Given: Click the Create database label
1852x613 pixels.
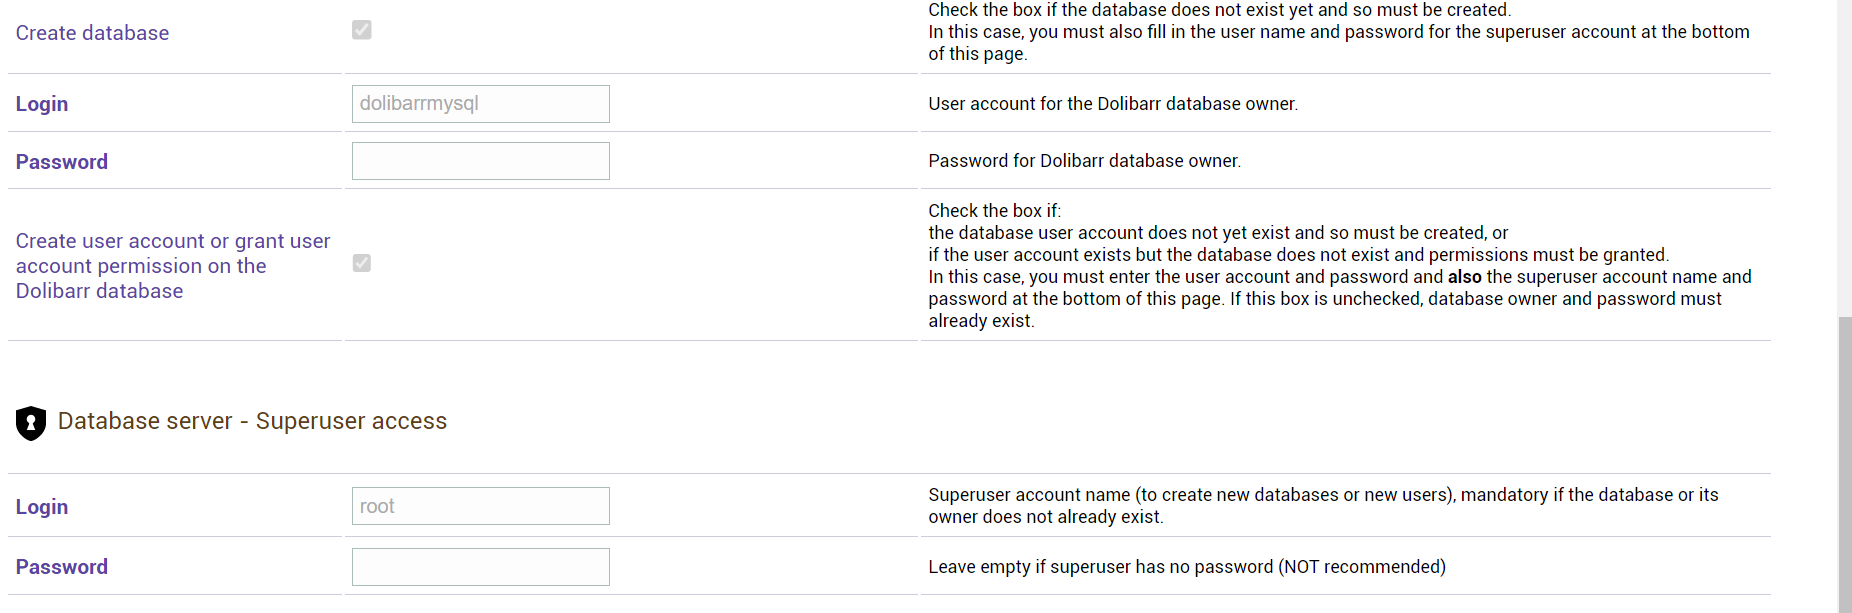Looking at the screenshot, I should point(92,33).
